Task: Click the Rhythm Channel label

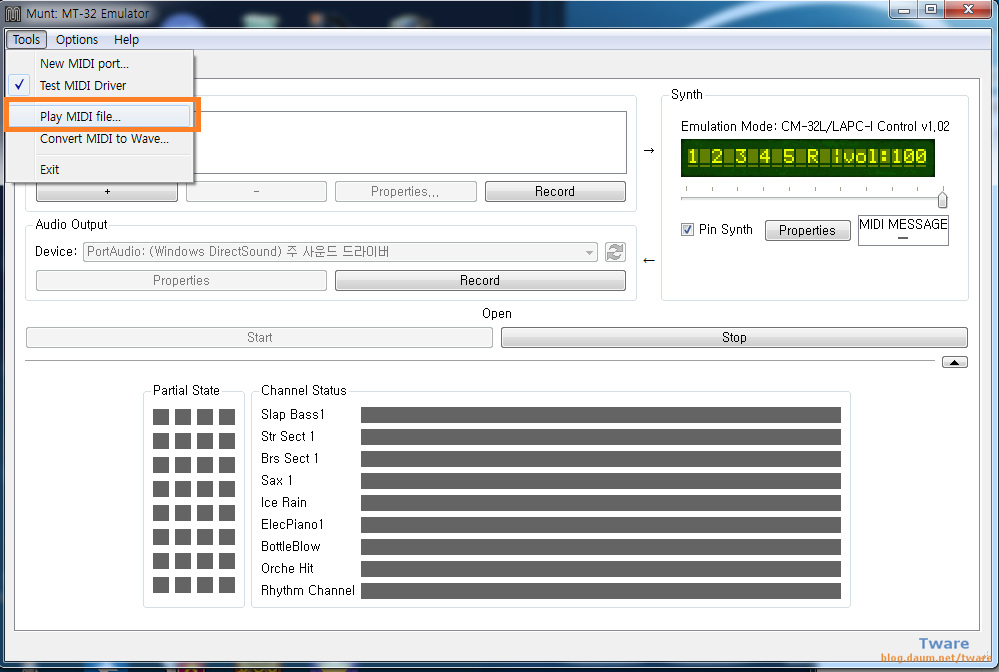Action: 308,590
